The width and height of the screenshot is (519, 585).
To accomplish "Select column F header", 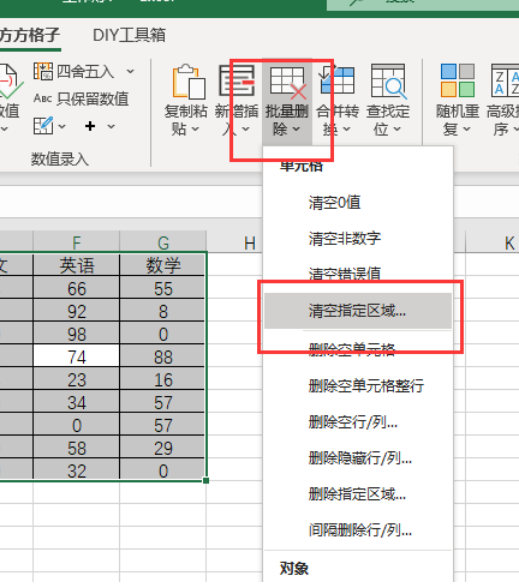I will pyautogui.click(x=76, y=243).
